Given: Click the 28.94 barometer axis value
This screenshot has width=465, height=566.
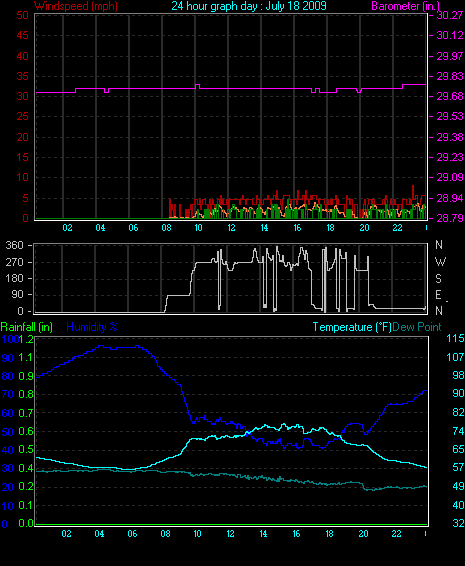Looking at the screenshot, I should pyautogui.click(x=450, y=198).
